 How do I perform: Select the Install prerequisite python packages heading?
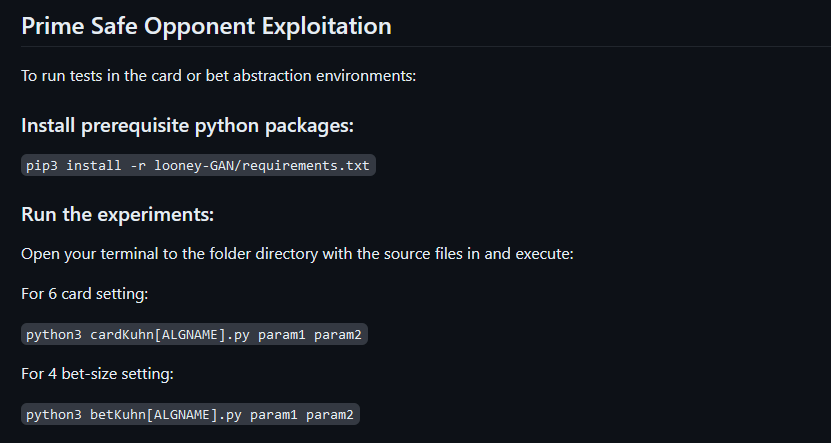pyautogui.click(x=187, y=126)
